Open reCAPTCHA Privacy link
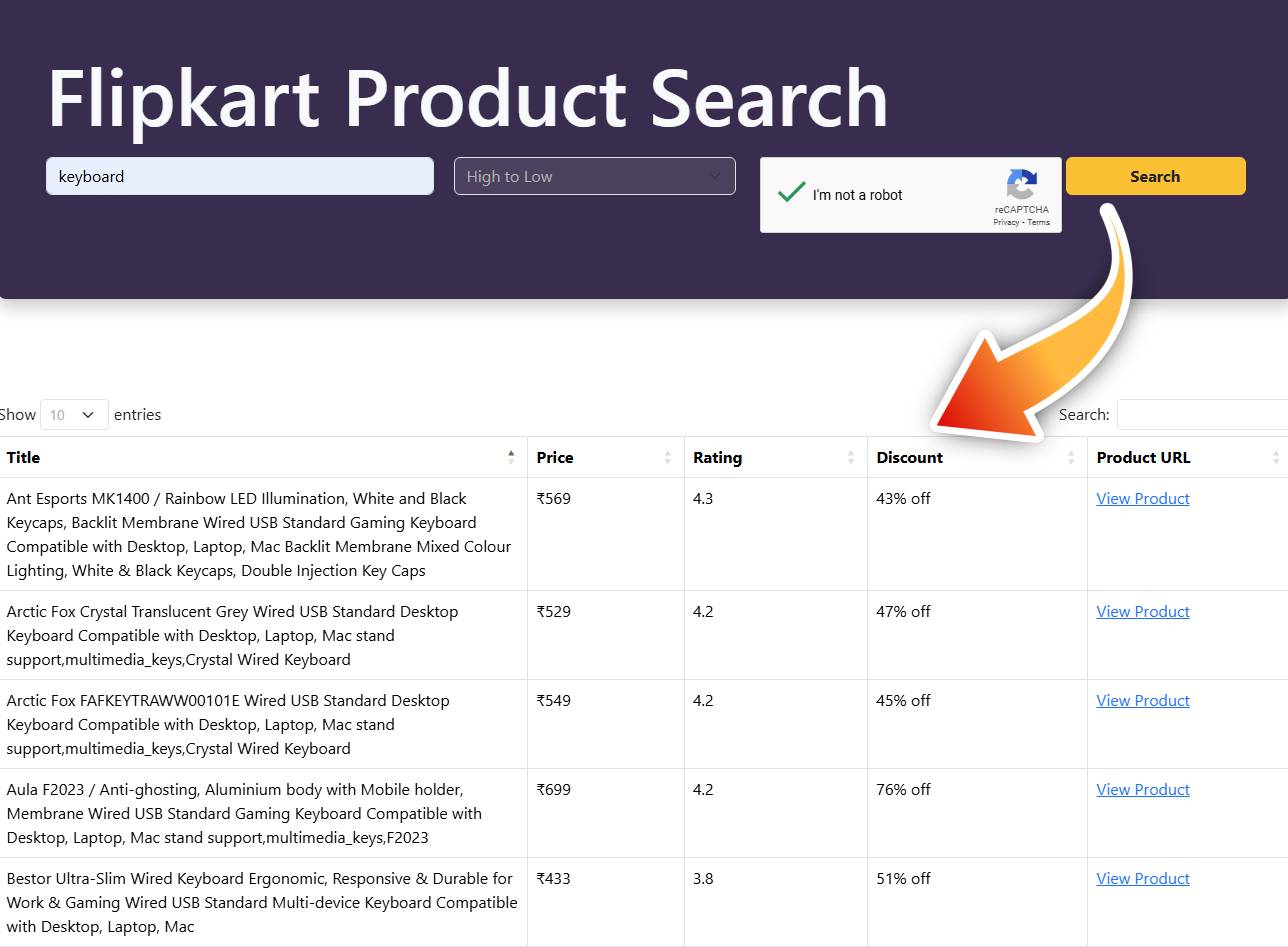This screenshot has height=947, width=1288. 1006,222
